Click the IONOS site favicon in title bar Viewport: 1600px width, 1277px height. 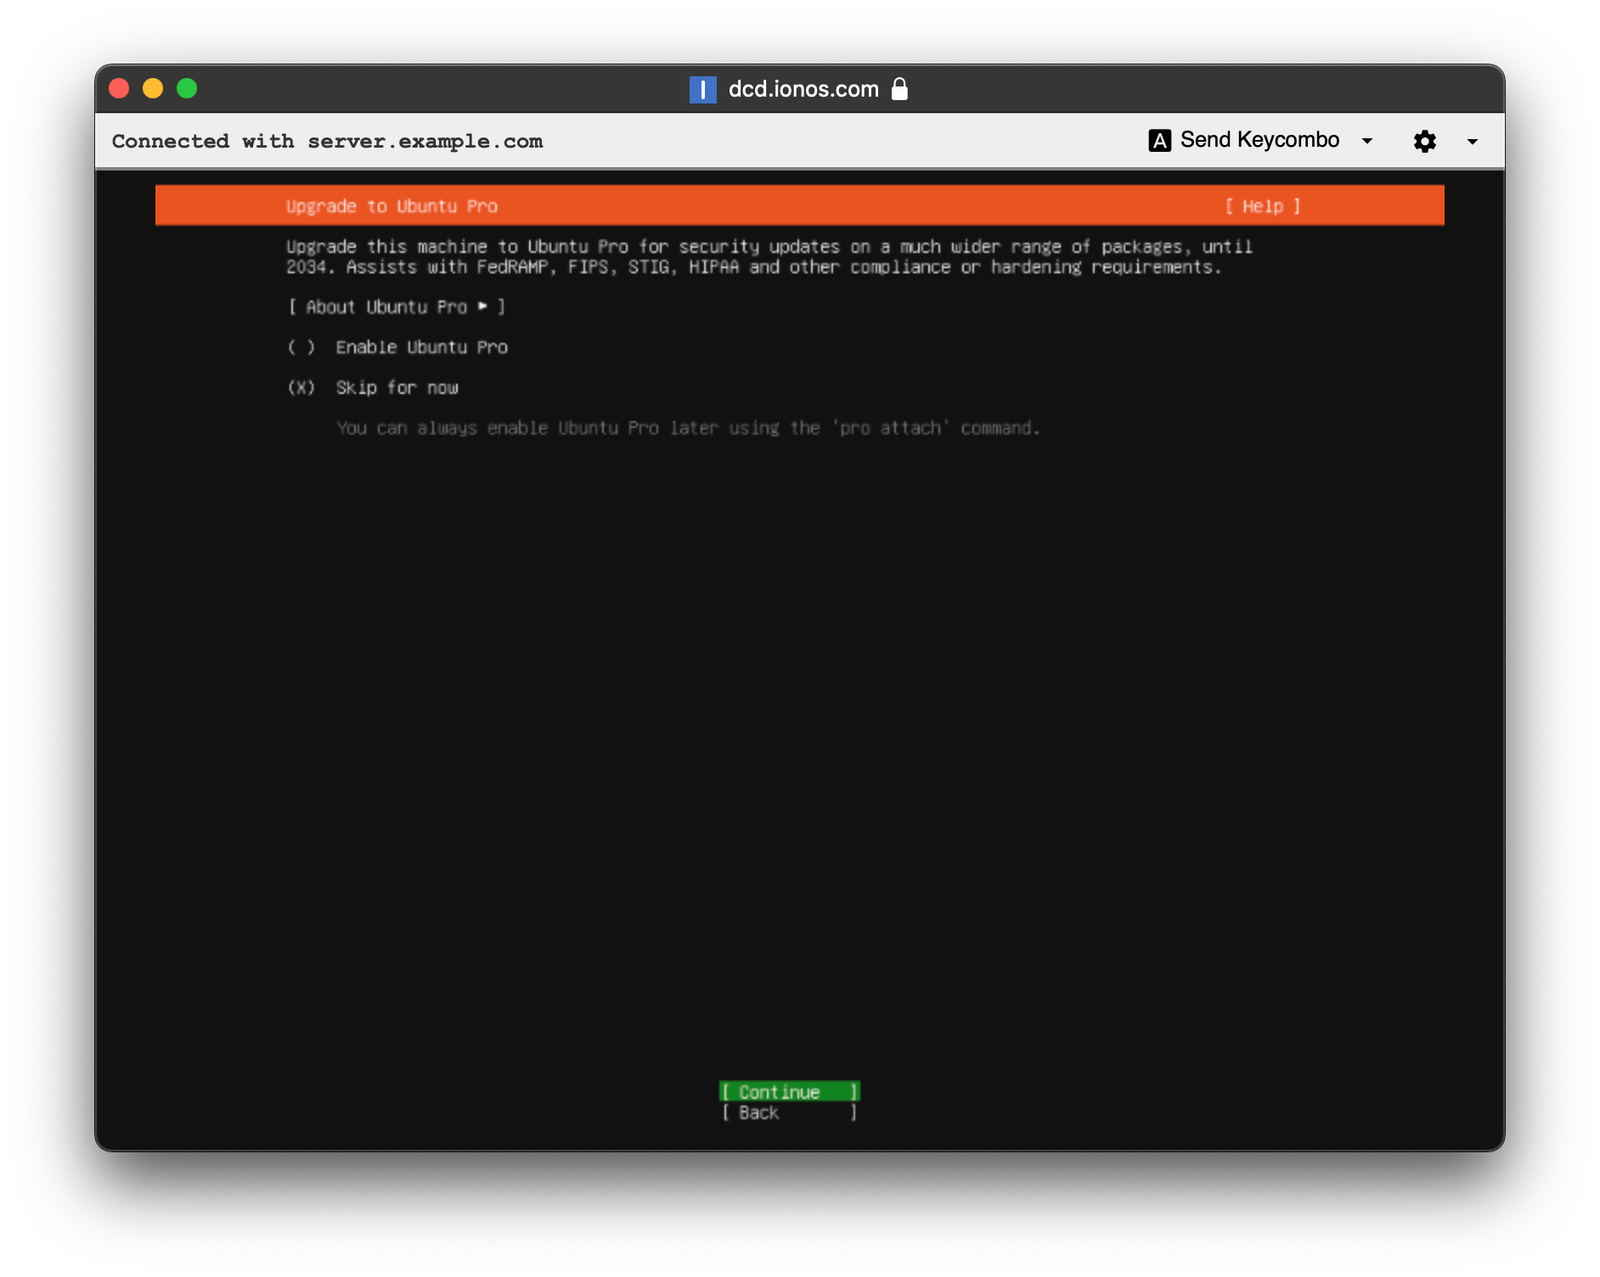coord(703,90)
